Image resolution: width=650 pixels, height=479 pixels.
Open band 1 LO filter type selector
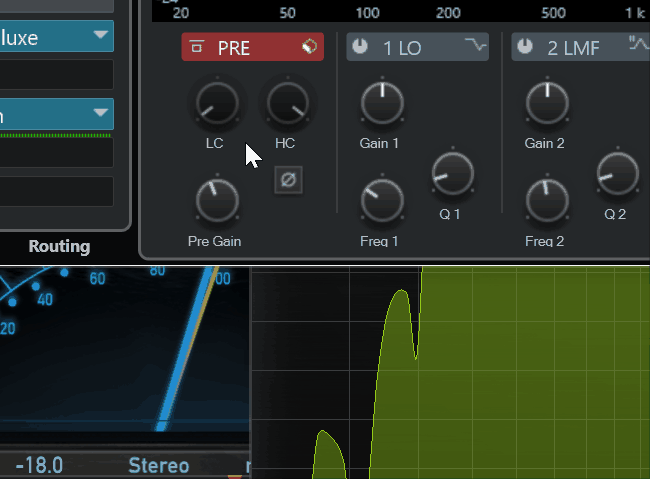click(x=474, y=47)
